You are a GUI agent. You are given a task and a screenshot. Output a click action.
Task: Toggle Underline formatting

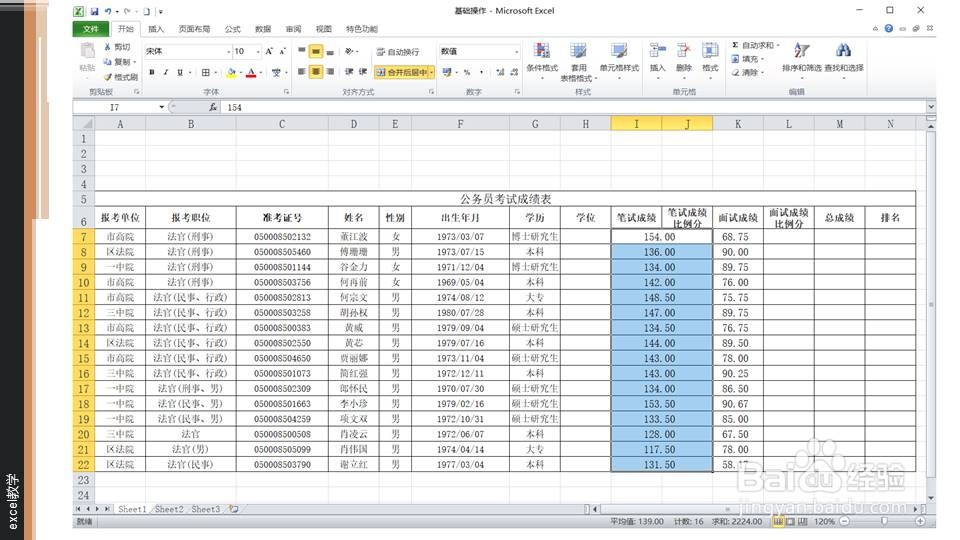pyautogui.click(x=180, y=72)
